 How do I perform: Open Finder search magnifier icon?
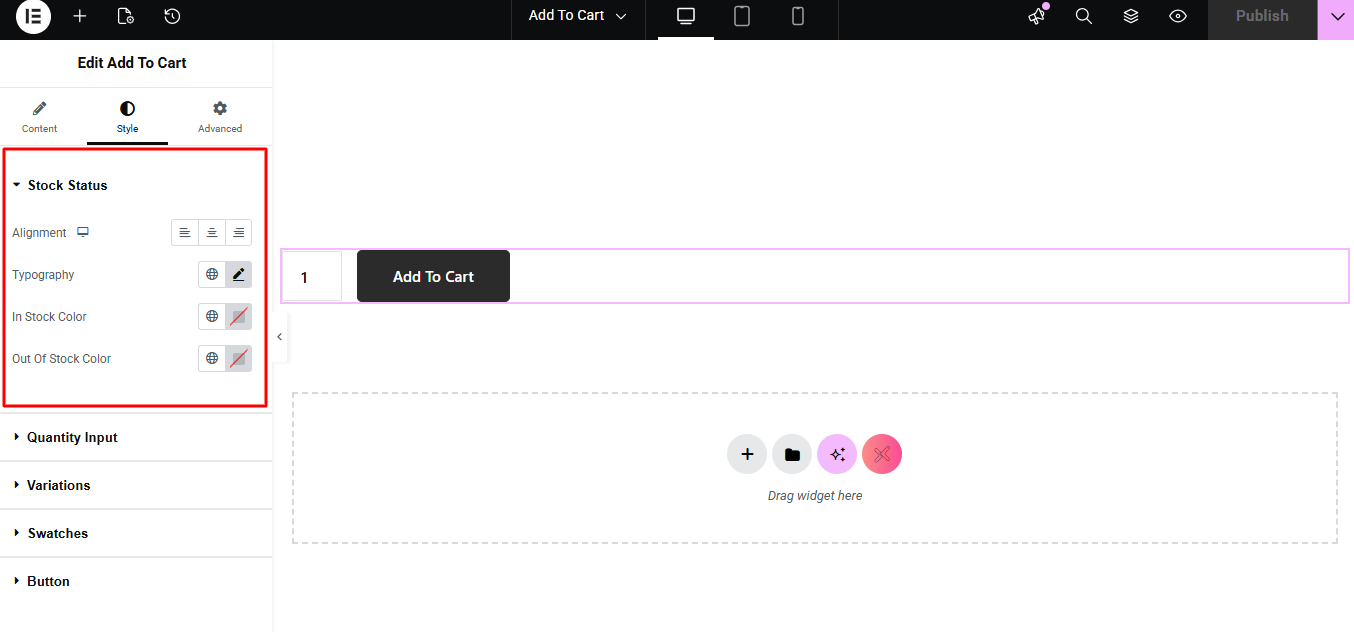1084,17
